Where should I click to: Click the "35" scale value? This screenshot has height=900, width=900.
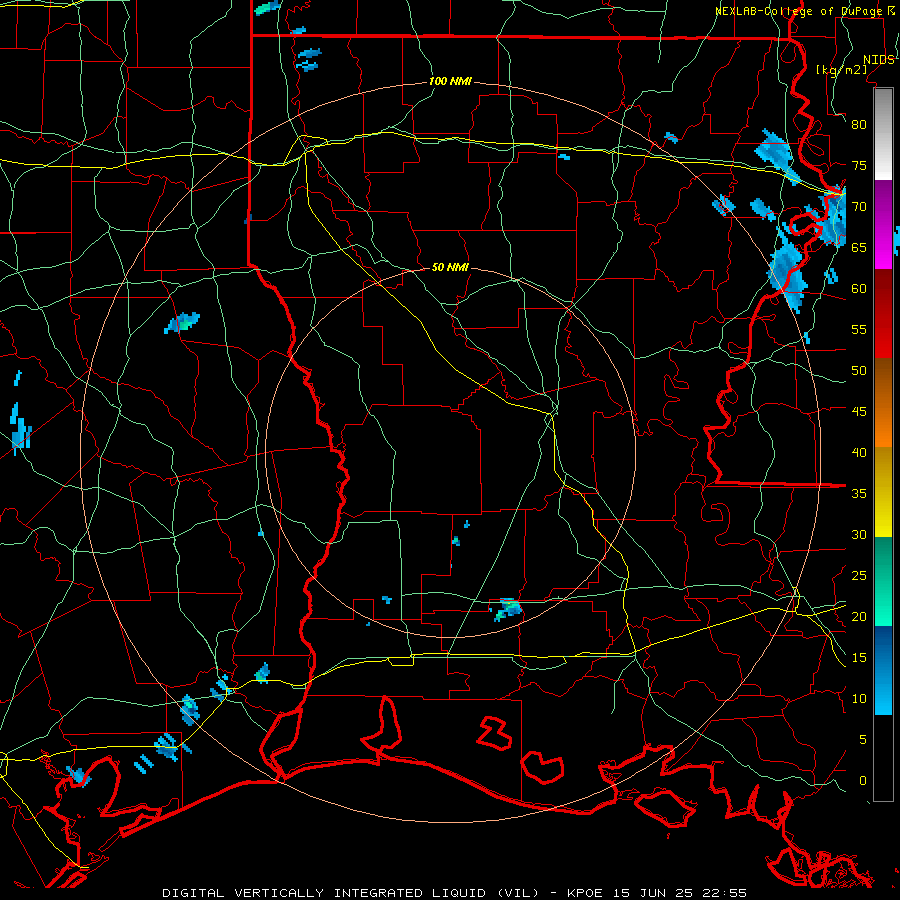point(859,494)
